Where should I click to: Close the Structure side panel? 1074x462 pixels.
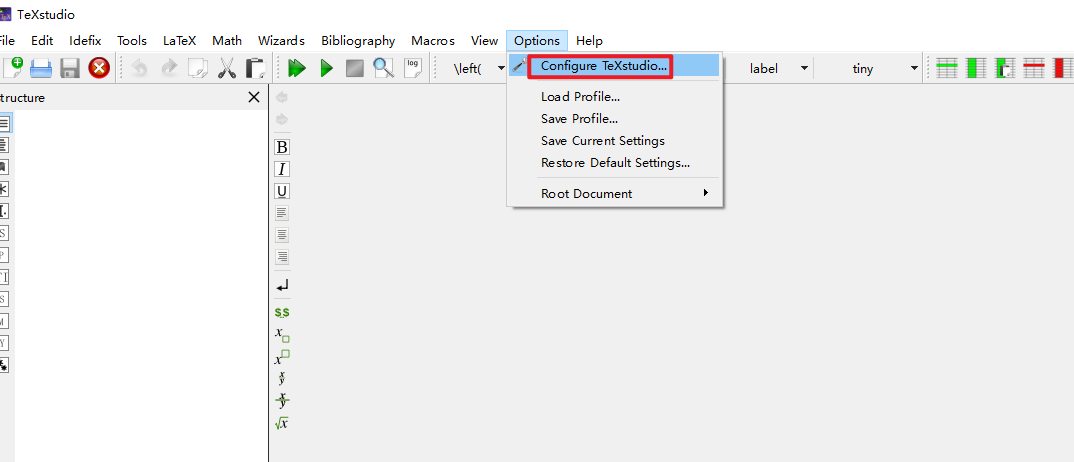[254, 97]
